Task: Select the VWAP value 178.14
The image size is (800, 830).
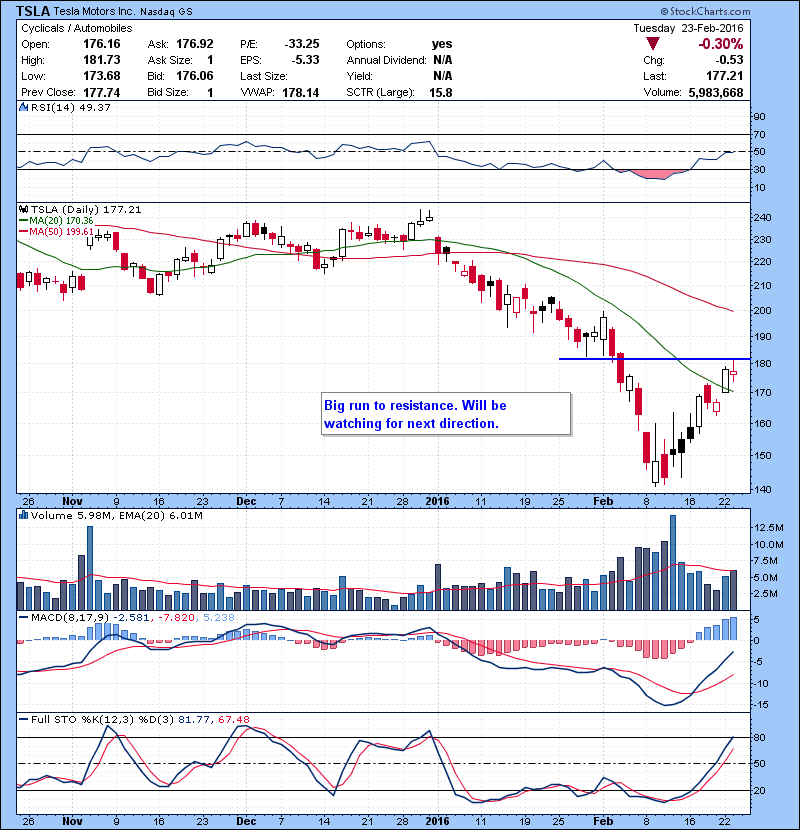Action: point(301,93)
